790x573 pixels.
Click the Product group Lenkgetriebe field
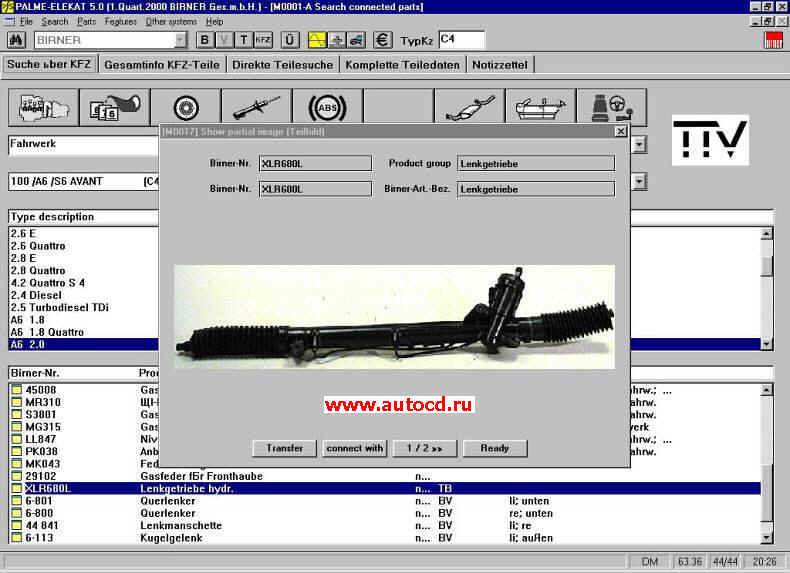[536, 163]
